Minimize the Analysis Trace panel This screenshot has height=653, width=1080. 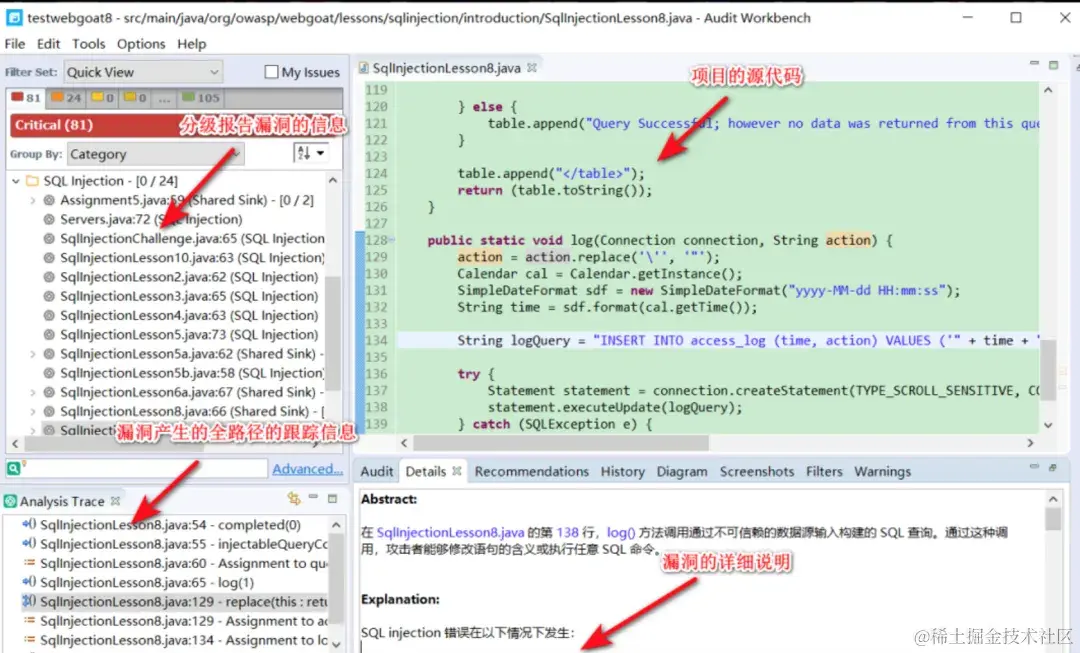click(x=313, y=497)
